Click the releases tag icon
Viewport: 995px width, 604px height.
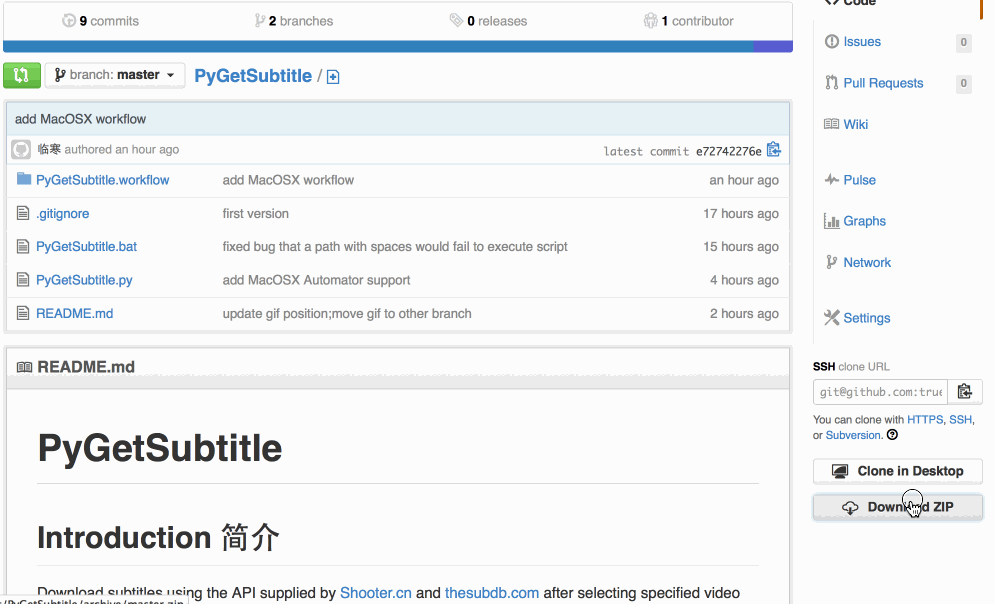456,20
